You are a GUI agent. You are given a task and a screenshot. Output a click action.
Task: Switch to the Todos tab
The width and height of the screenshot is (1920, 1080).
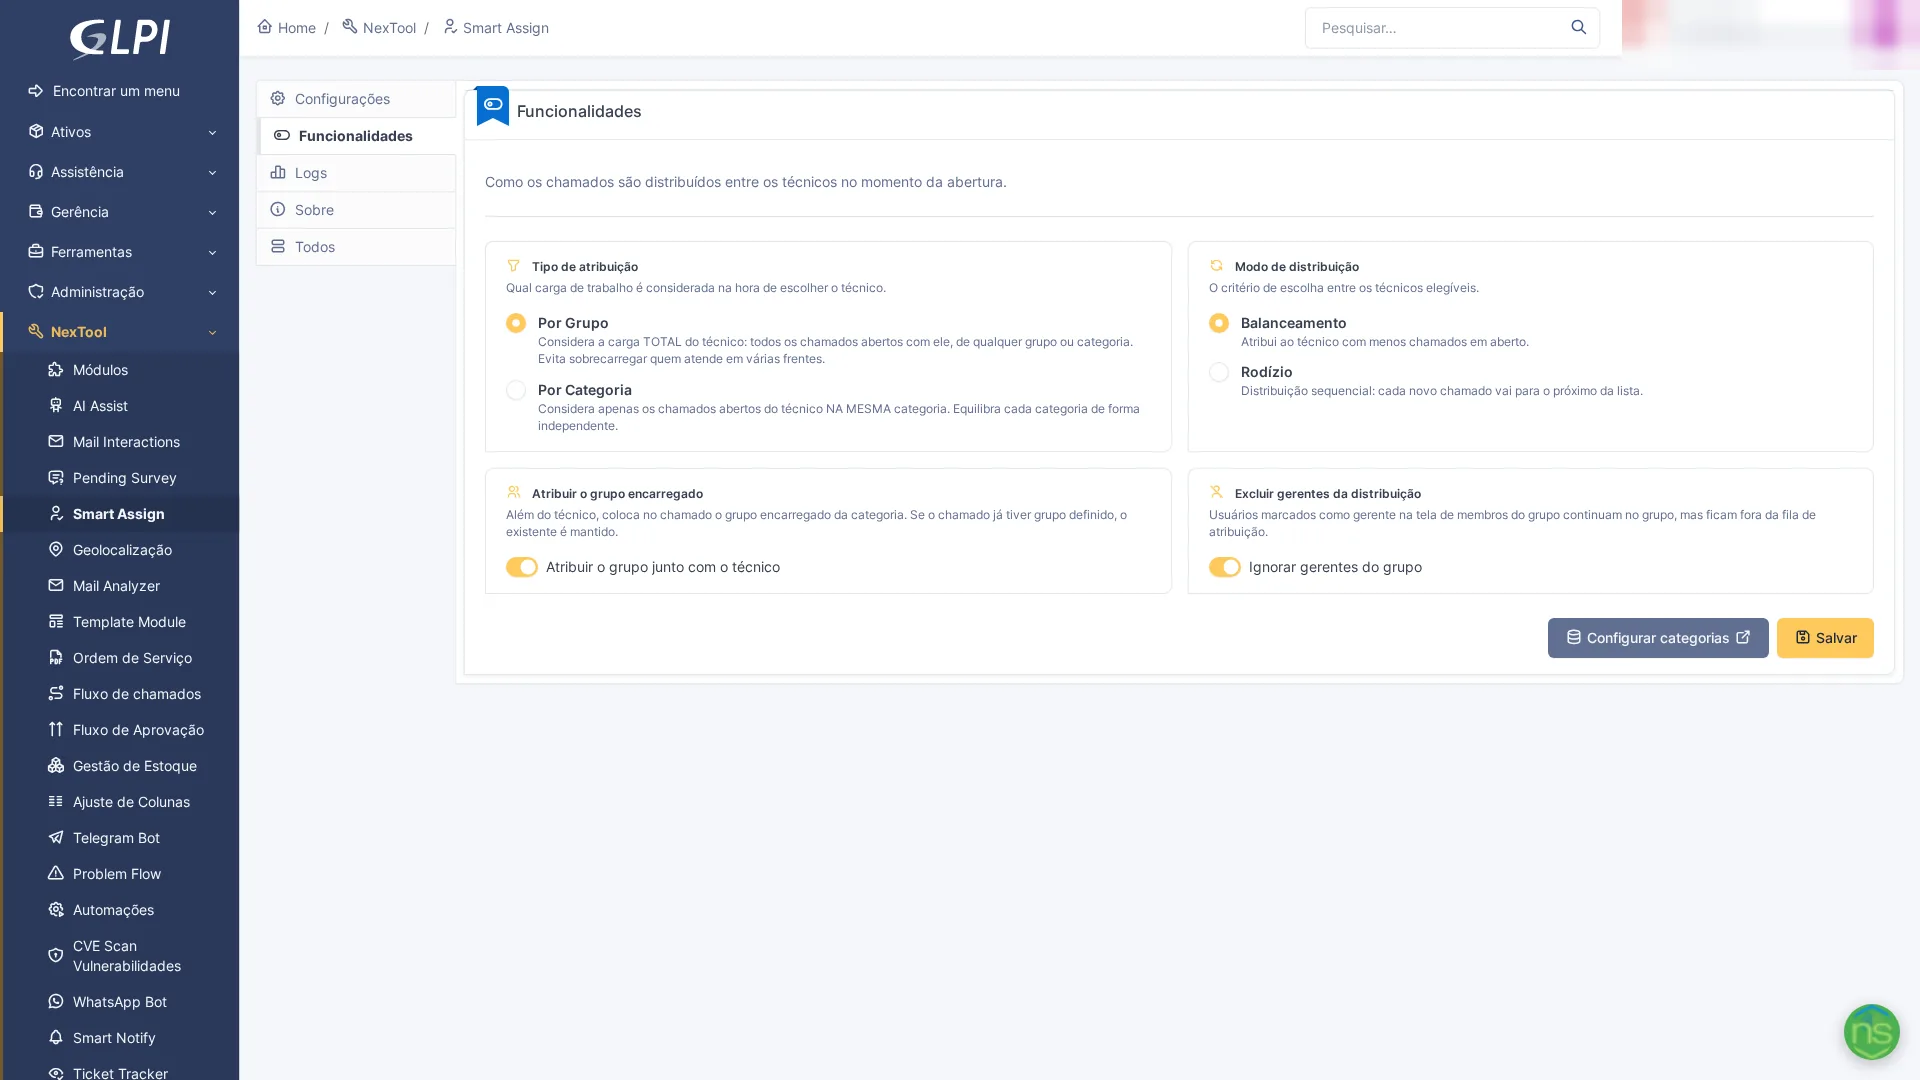(356, 247)
